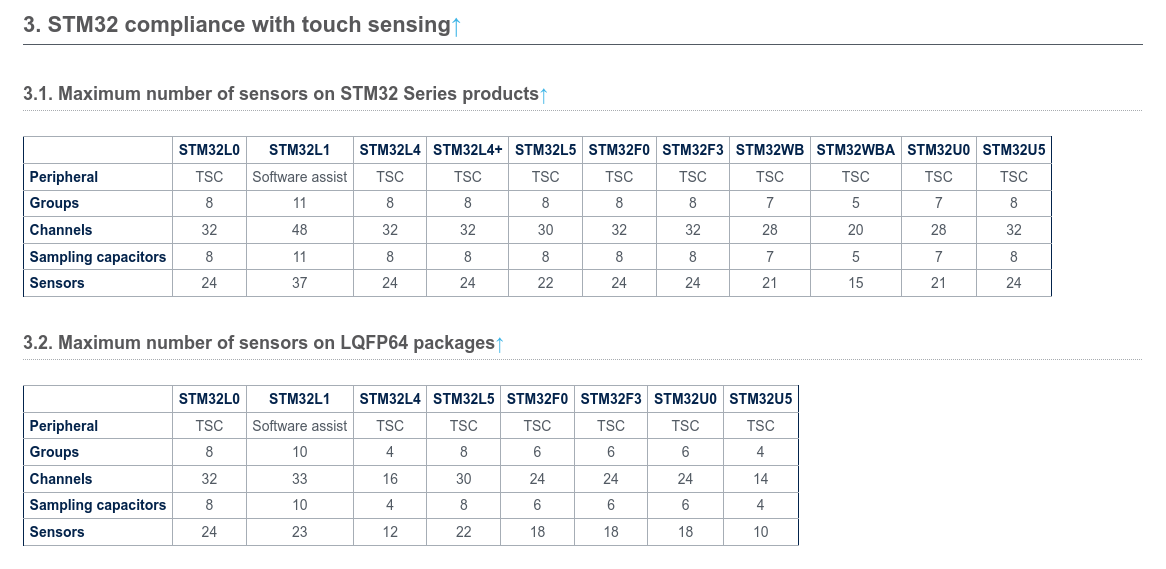Click "Software assist" in the LQFP64 packages table
Viewport: 1166px width, 569px height.
(x=299, y=426)
